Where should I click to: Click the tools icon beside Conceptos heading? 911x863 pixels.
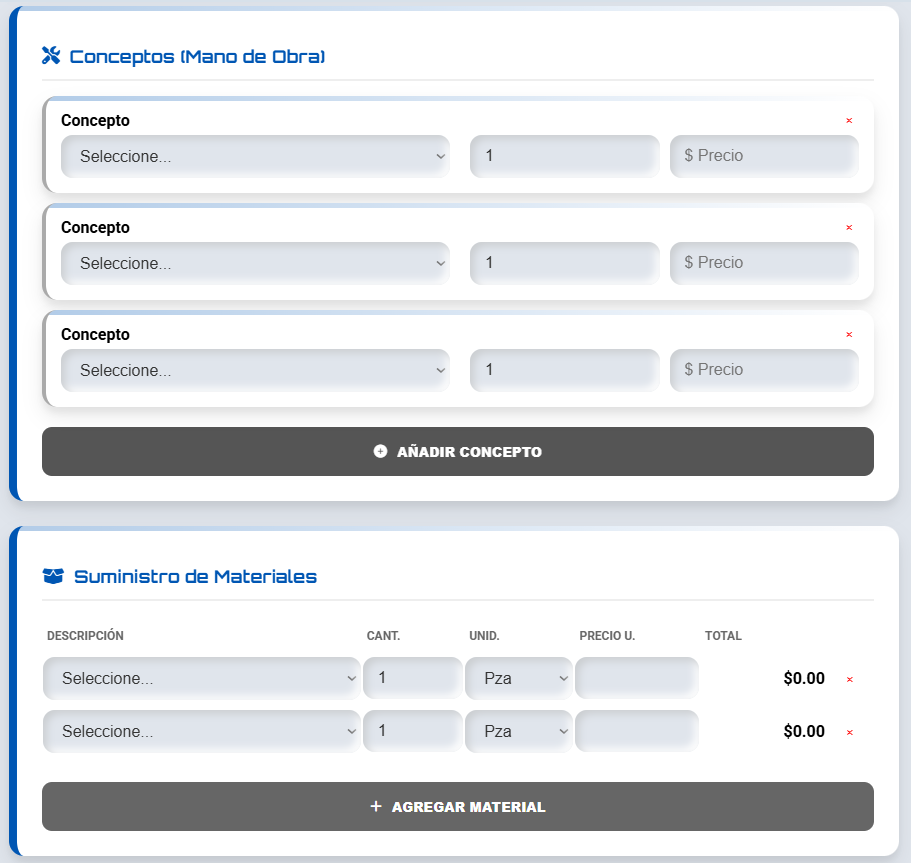(x=51, y=56)
